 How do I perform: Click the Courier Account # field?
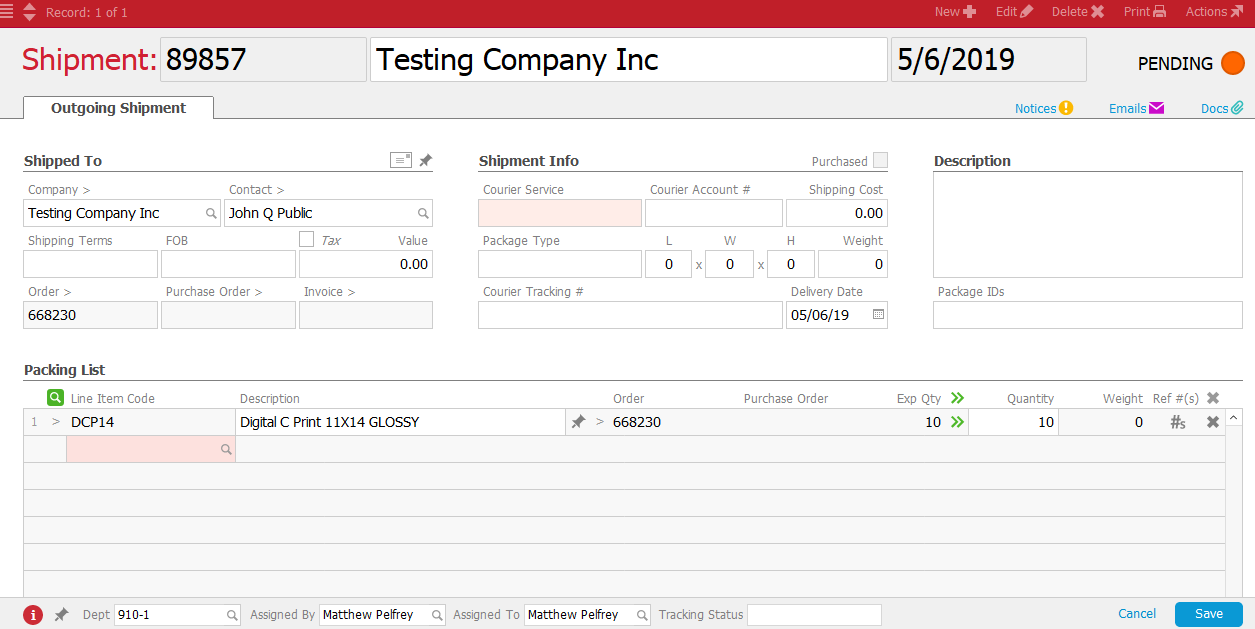[x=714, y=213]
